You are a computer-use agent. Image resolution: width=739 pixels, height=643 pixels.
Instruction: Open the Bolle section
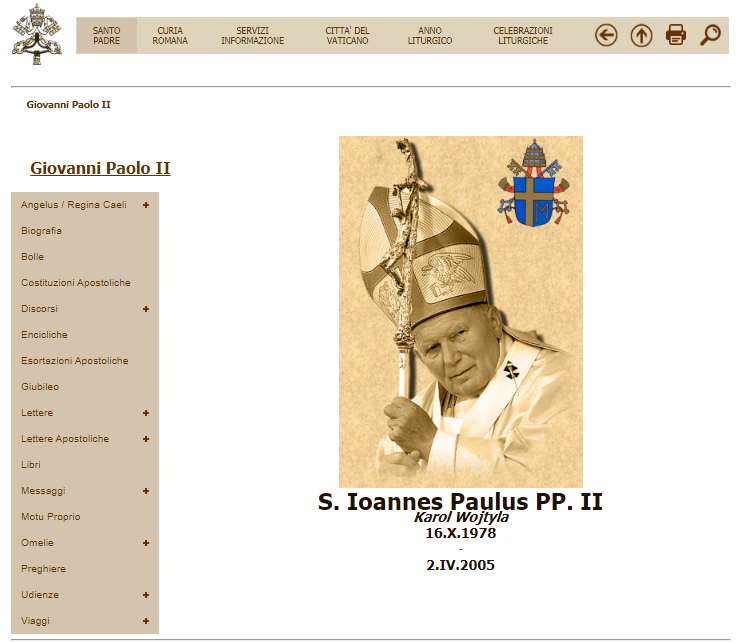(33, 257)
